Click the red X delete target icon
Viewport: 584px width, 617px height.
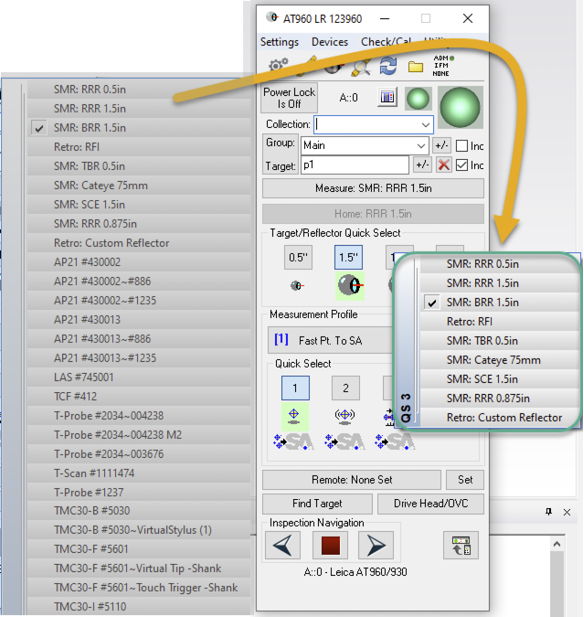[444, 165]
